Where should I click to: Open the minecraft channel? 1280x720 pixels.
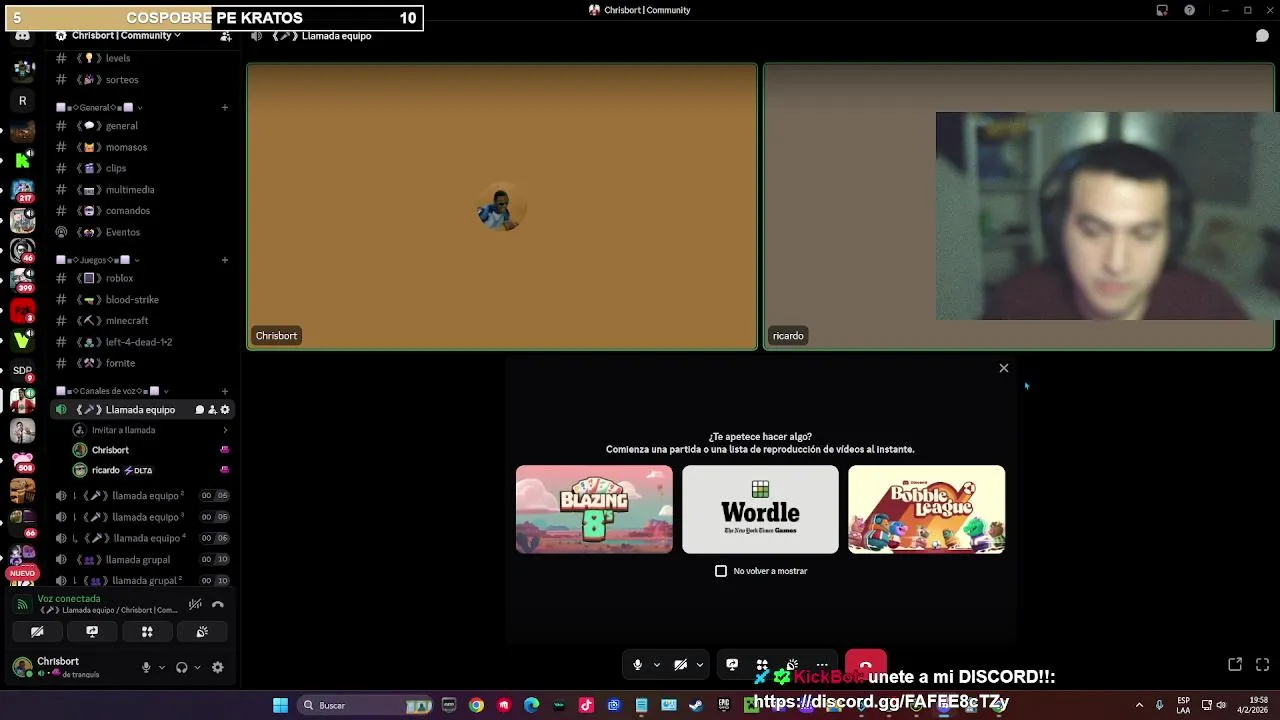pyautogui.click(x=142, y=321)
